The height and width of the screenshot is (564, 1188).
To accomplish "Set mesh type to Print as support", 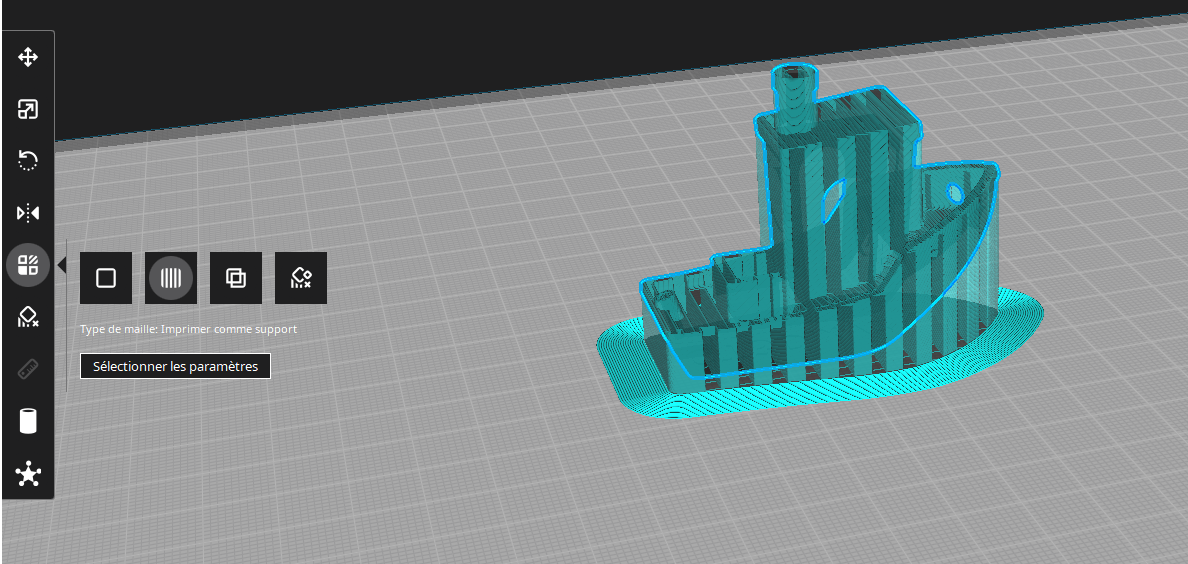I will click(171, 278).
